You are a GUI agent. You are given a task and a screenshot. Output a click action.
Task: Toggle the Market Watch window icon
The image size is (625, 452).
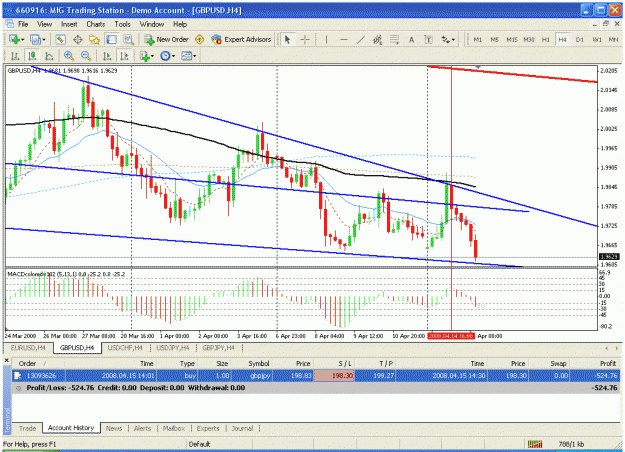pyautogui.click(x=60, y=39)
